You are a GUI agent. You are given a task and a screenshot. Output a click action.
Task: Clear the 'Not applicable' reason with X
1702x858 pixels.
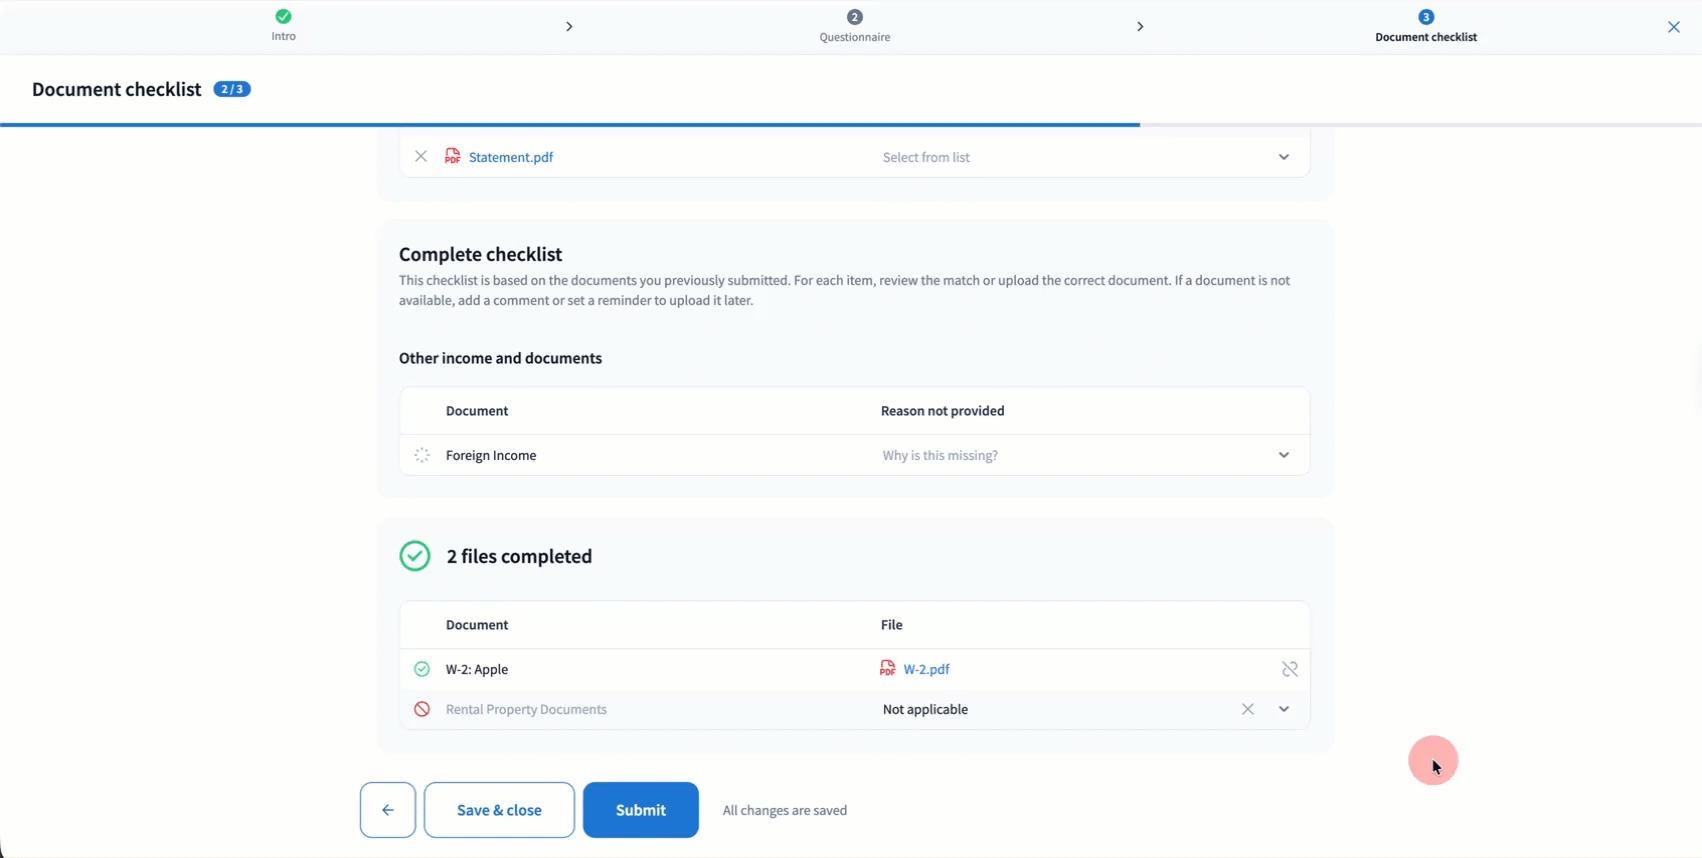coord(1248,709)
